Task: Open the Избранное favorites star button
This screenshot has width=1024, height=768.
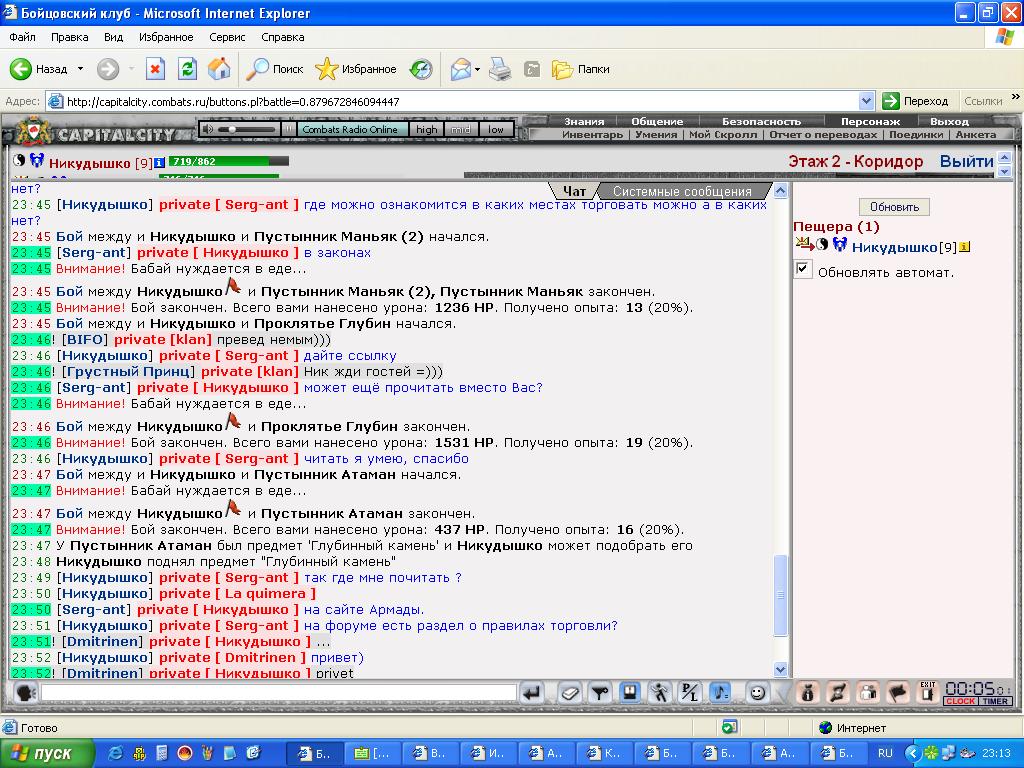Action: [356, 69]
